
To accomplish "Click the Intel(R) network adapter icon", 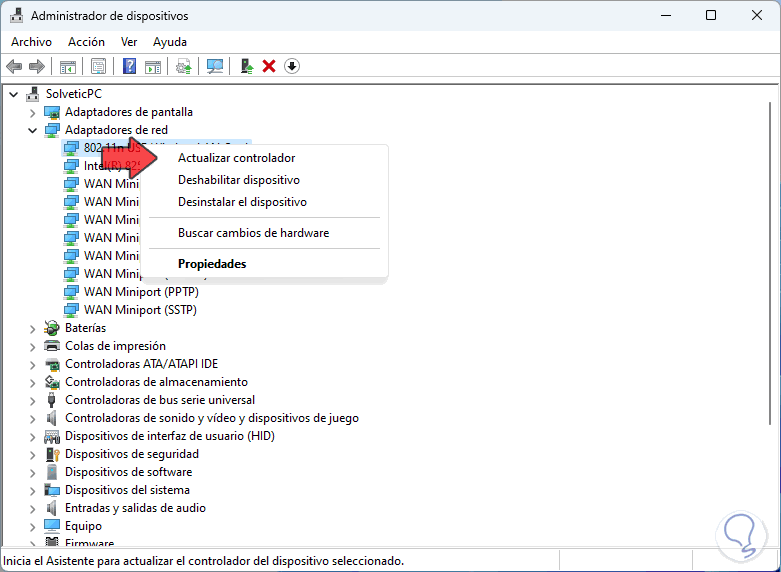I will pyautogui.click(x=71, y=166).
